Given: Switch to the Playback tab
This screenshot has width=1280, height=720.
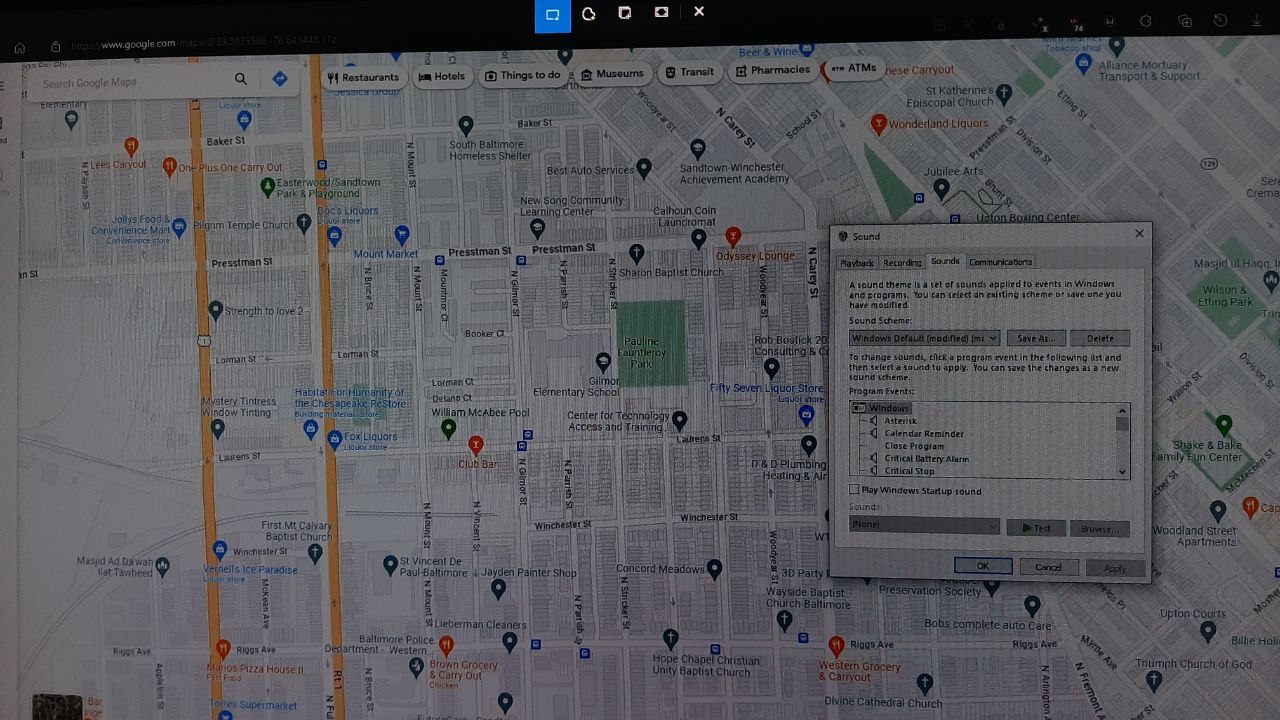Looking at the screenshot, I should (857, 263).
